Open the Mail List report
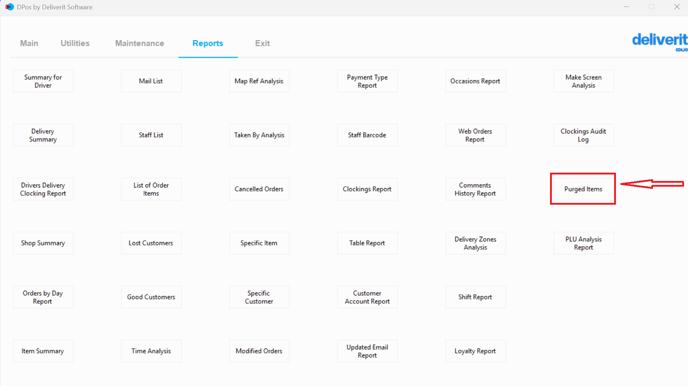The width and height of the screenshot is (688, 386). (151, 81)
